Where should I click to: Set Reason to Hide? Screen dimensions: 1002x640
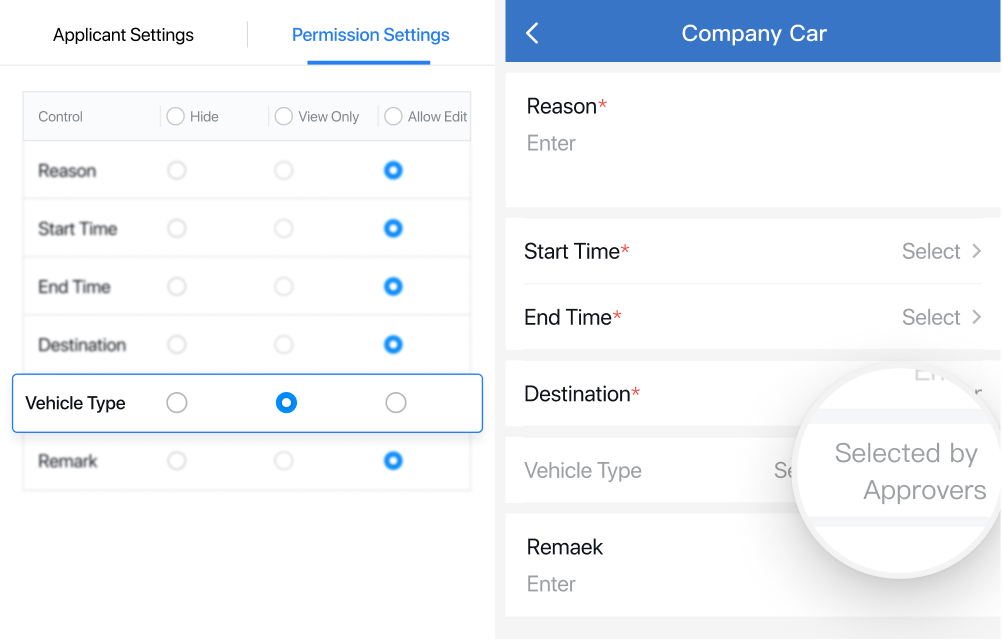pyautogui.click(x=177, y=171)
